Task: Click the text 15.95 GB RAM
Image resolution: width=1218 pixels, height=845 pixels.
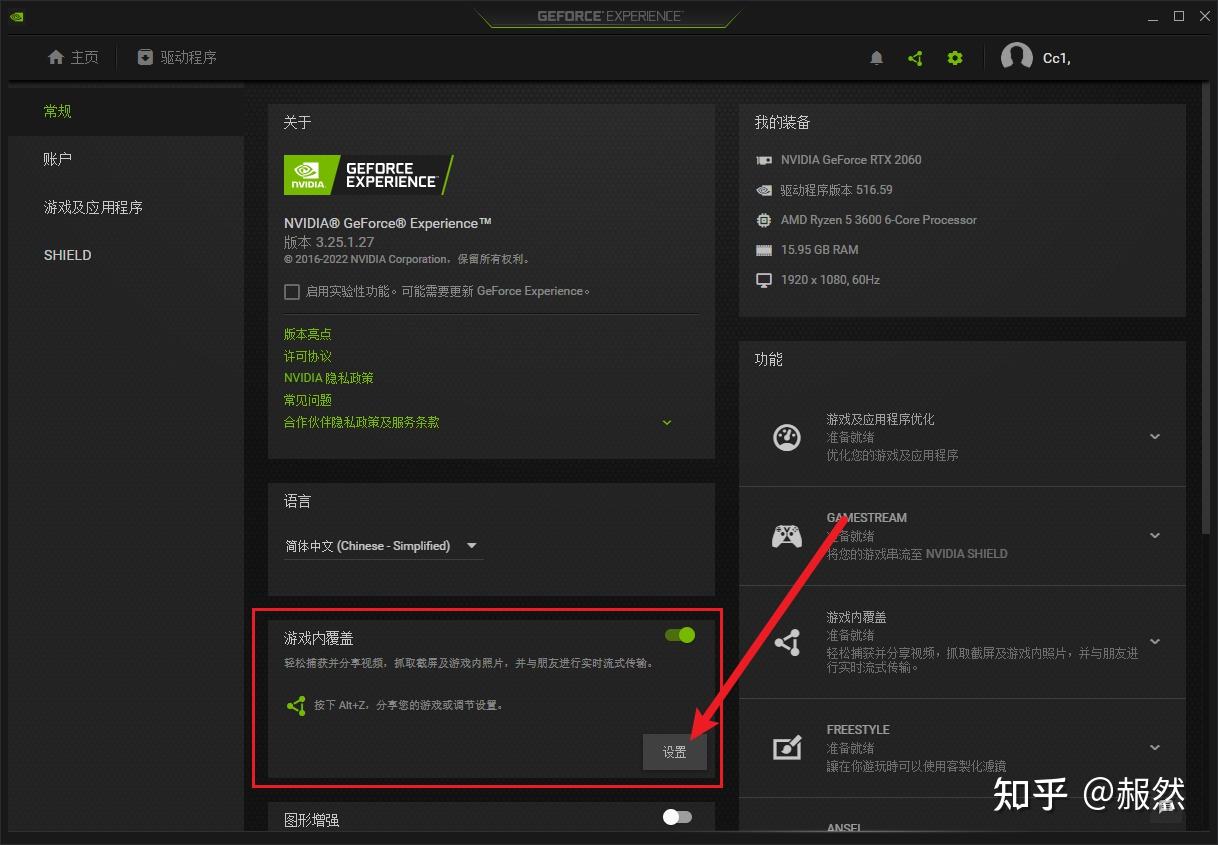Action: [820, 250]
